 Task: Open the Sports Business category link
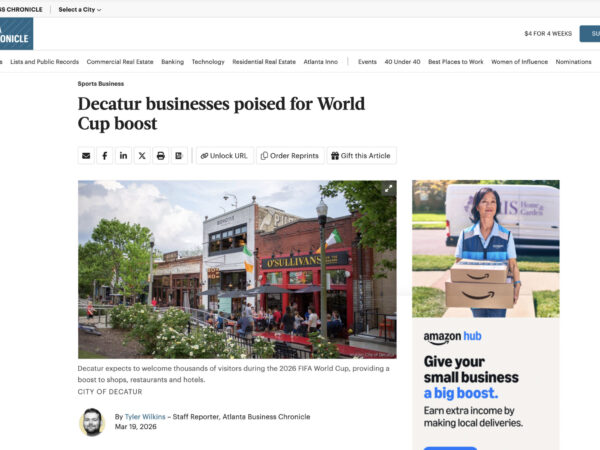pyautogui.click(x=101, y=84)
